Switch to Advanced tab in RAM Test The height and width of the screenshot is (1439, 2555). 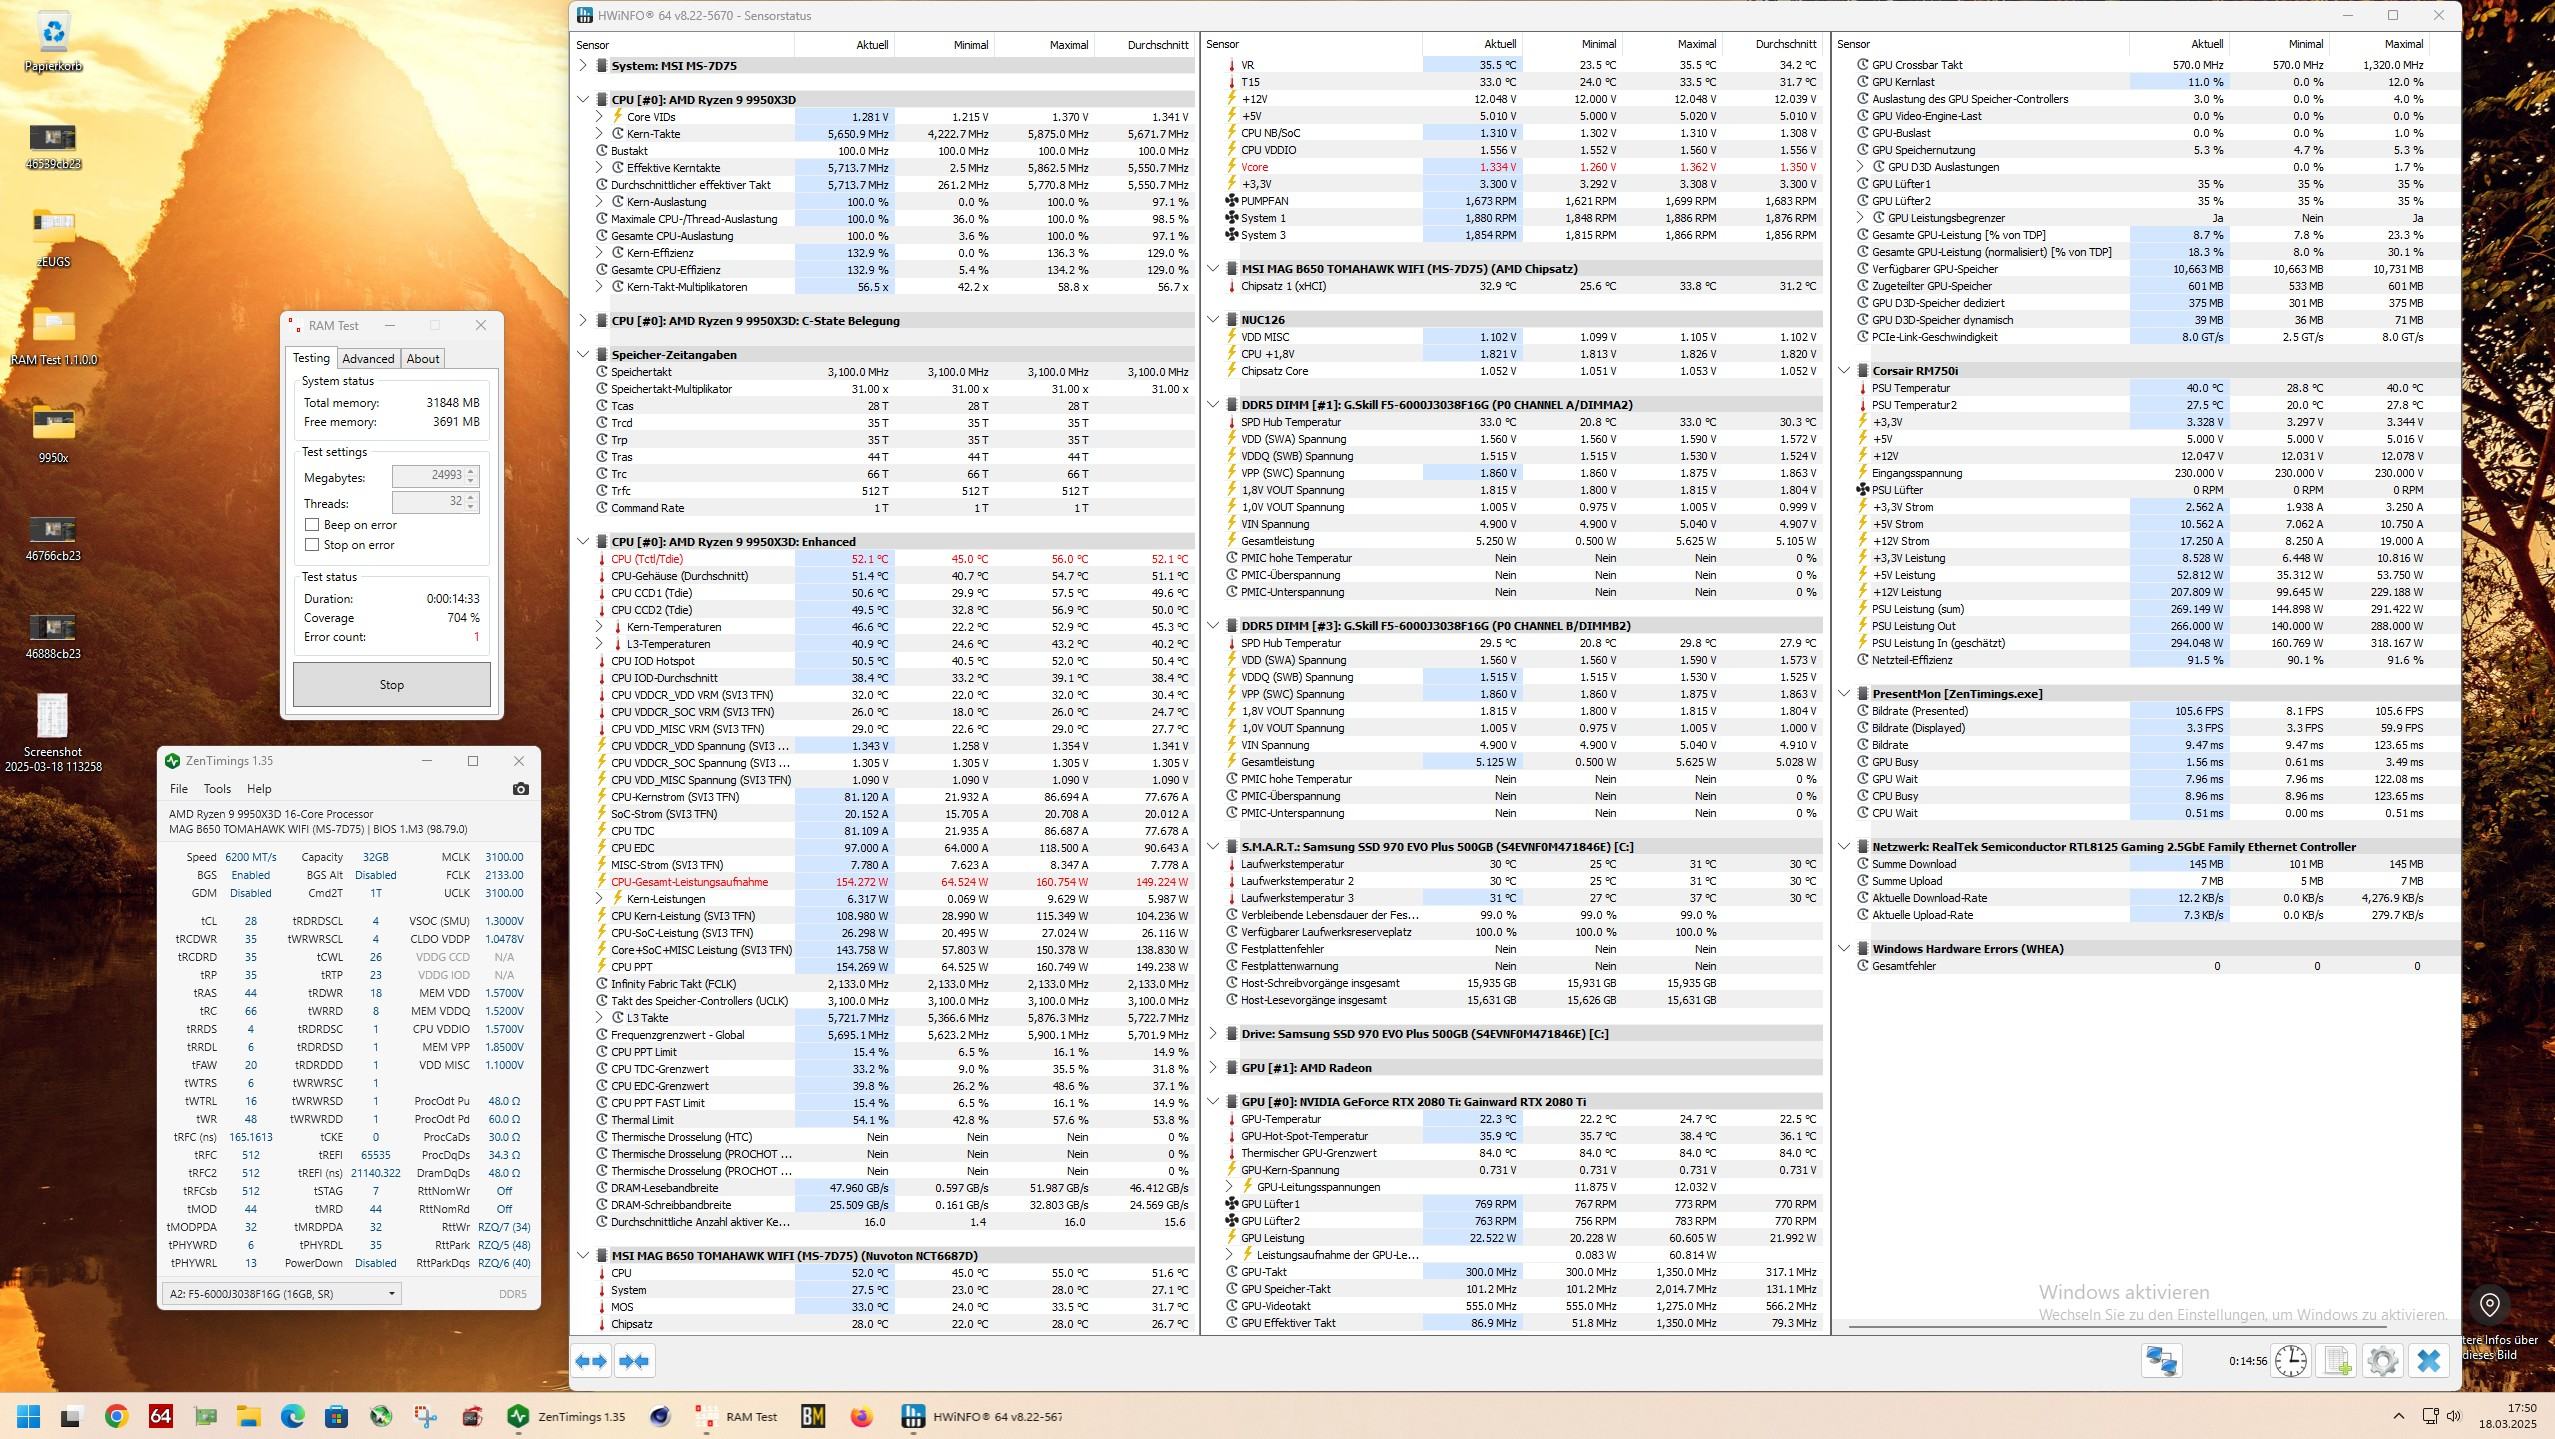coord(367,359)
